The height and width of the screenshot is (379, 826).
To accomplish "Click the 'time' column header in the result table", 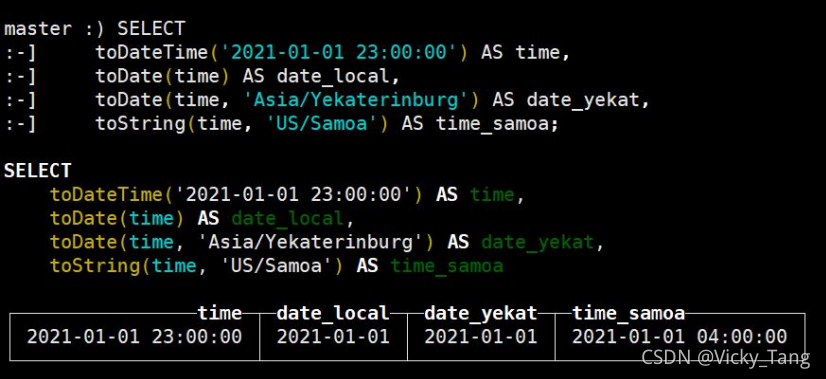I will pyautogui.click(x=220, y=313).
